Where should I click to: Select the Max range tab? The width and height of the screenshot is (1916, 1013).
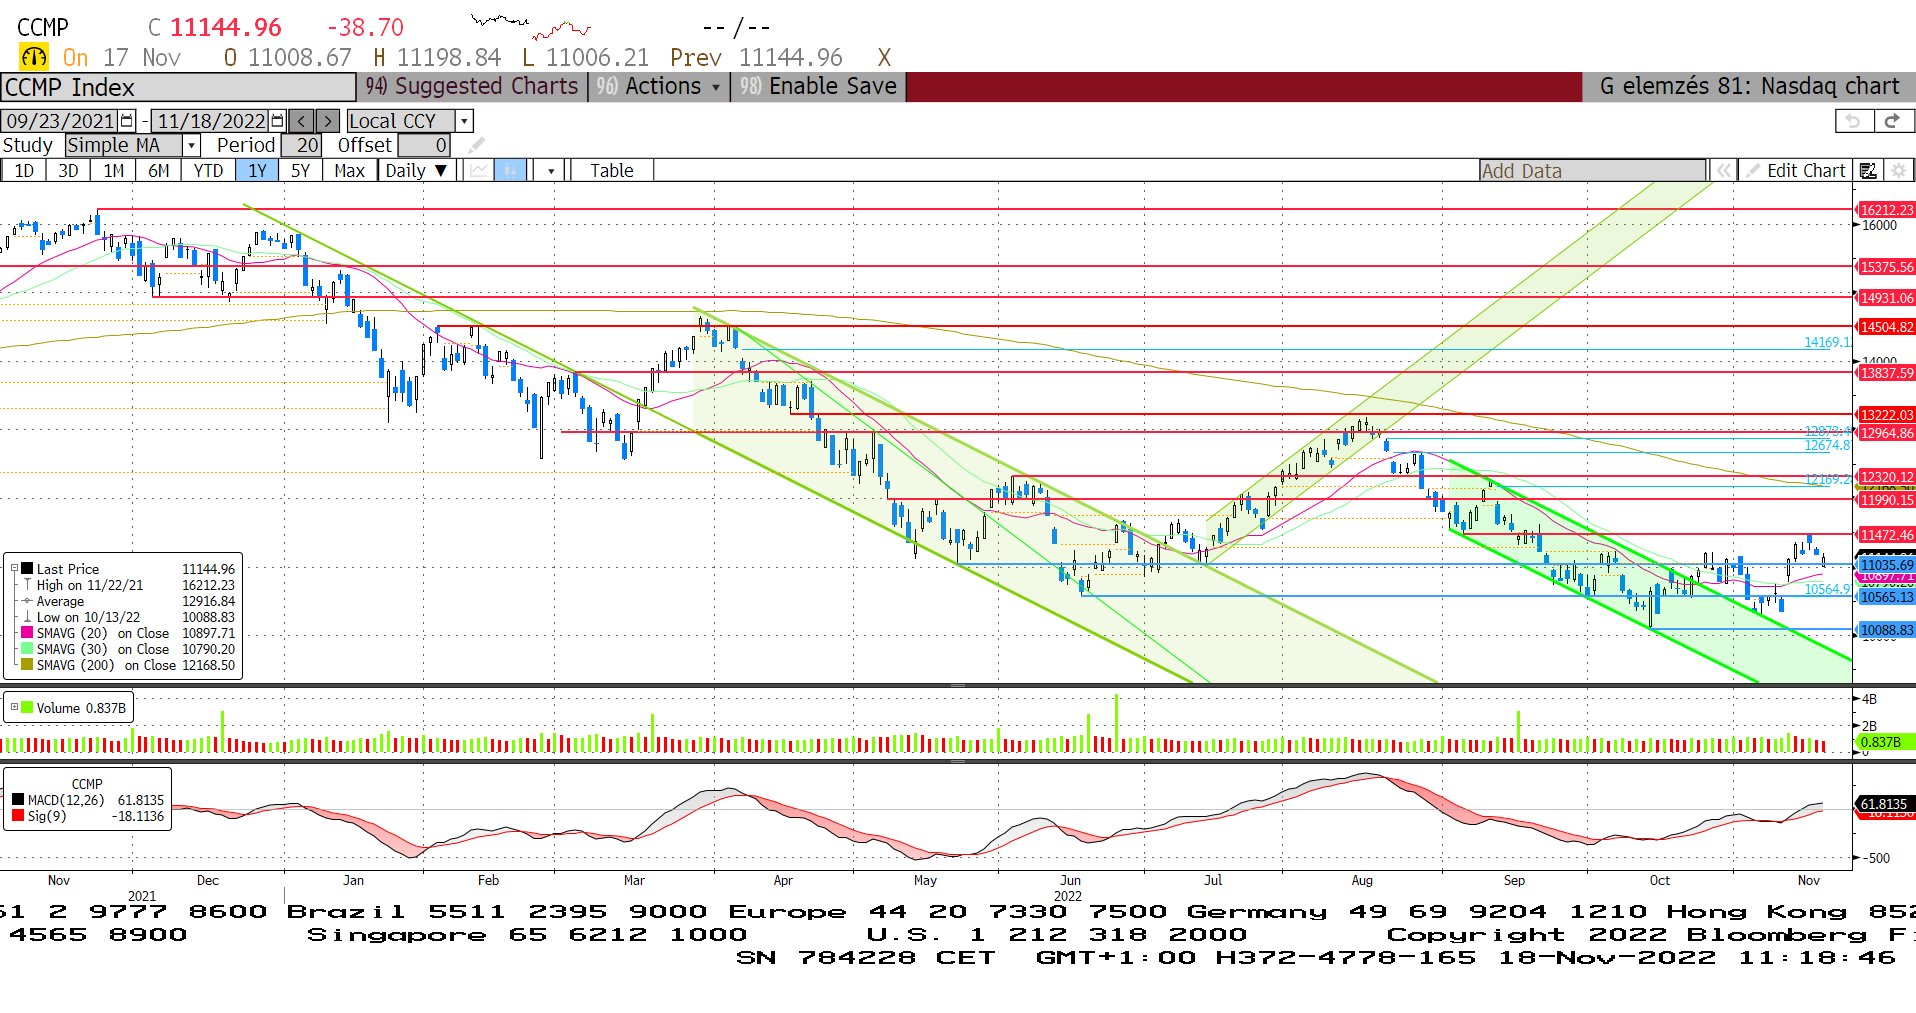point(349,171)
